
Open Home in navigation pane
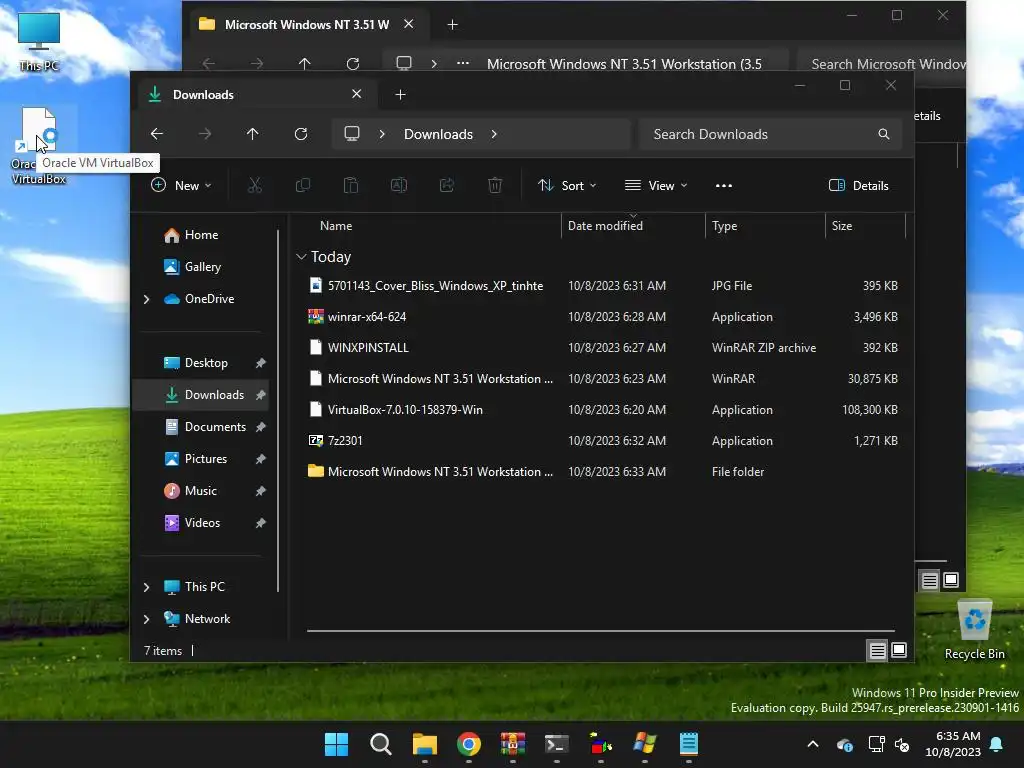[x=201, y=235]
